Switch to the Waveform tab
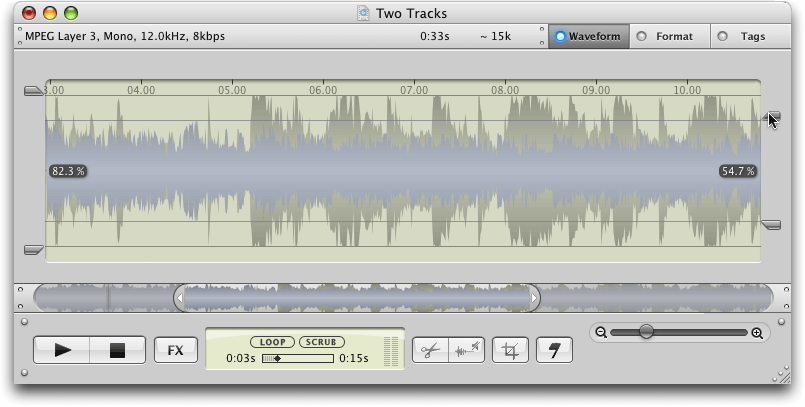Image resolution: width=805 pixels, height=407 pixels. tap(589, 36)
